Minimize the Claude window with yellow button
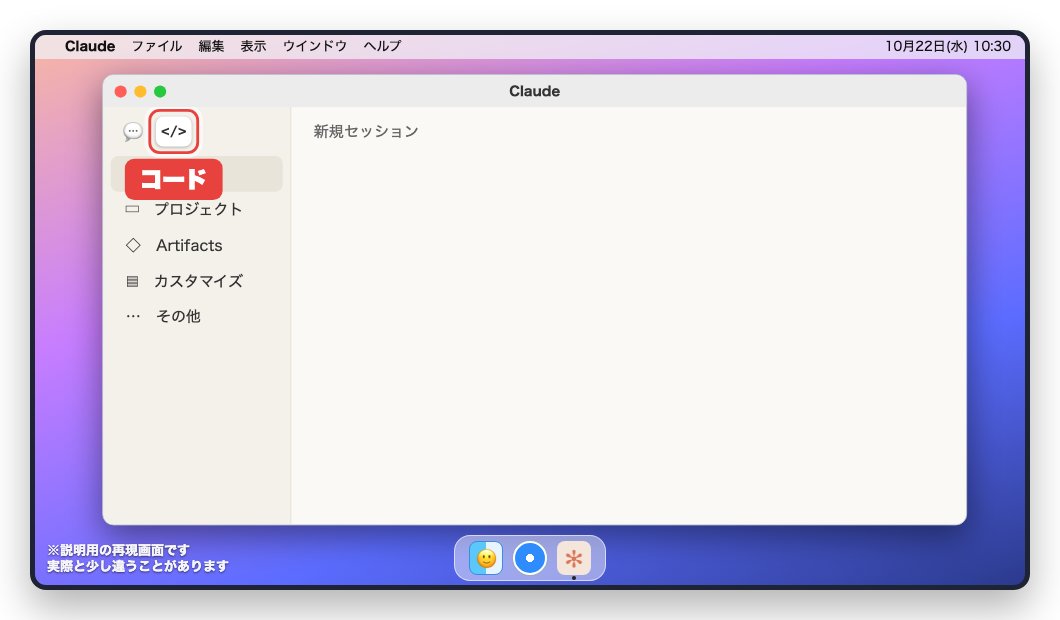 click(141, 91)
